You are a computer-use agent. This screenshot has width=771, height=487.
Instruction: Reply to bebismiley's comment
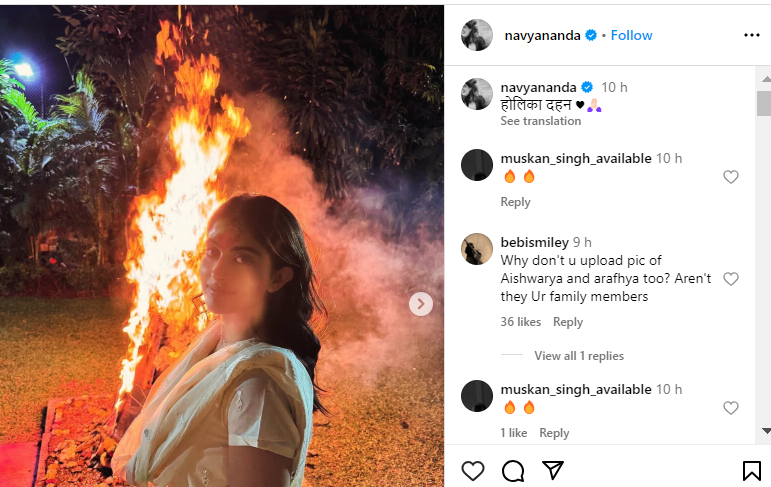[x=568, y=322]
